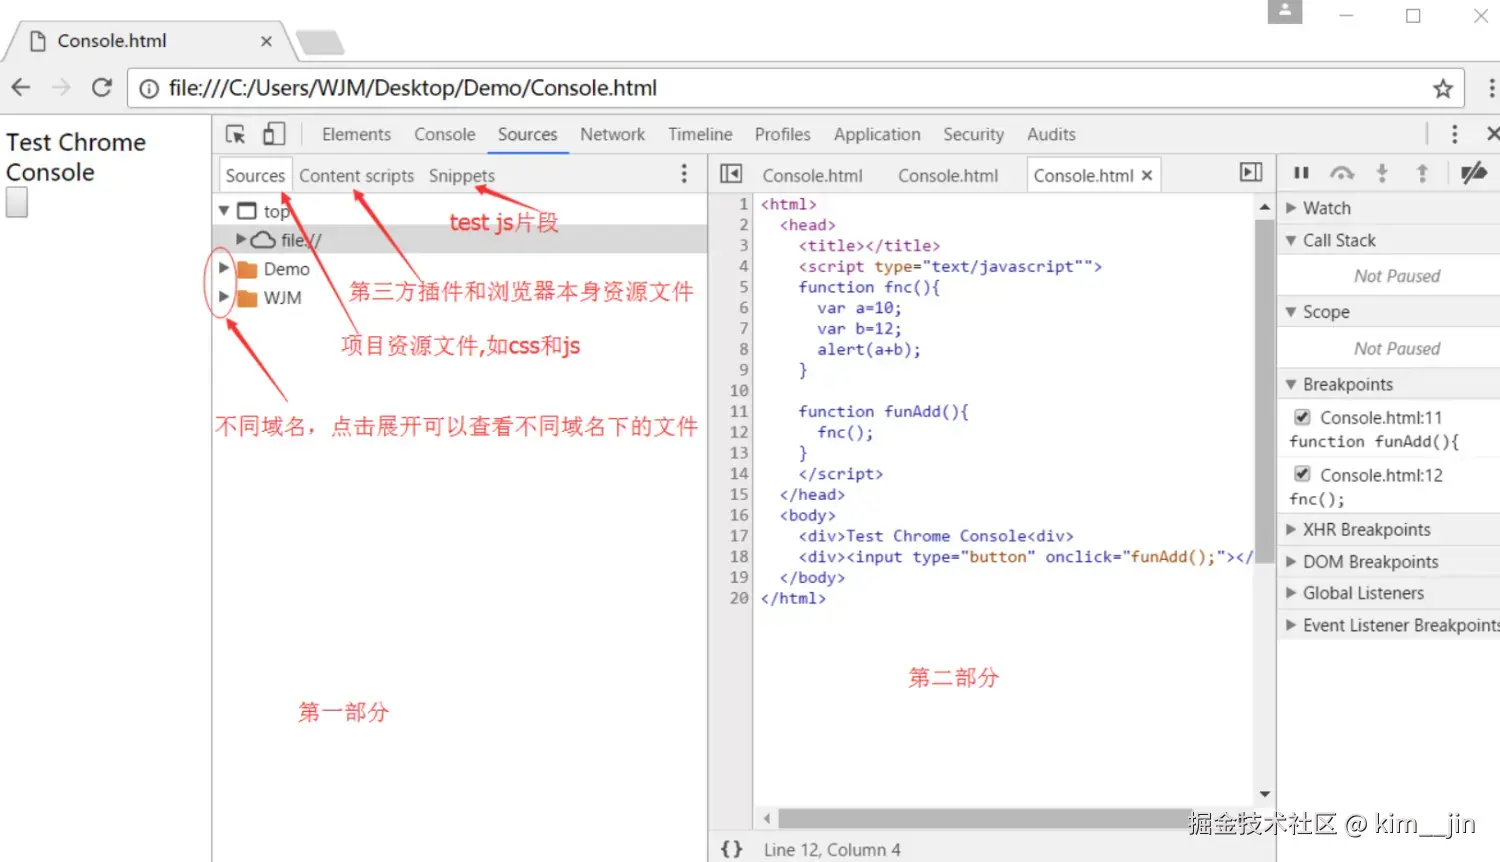This screenshot has width=1500, height=862.
Task: Open the Timeline panel
Action: 700,134
